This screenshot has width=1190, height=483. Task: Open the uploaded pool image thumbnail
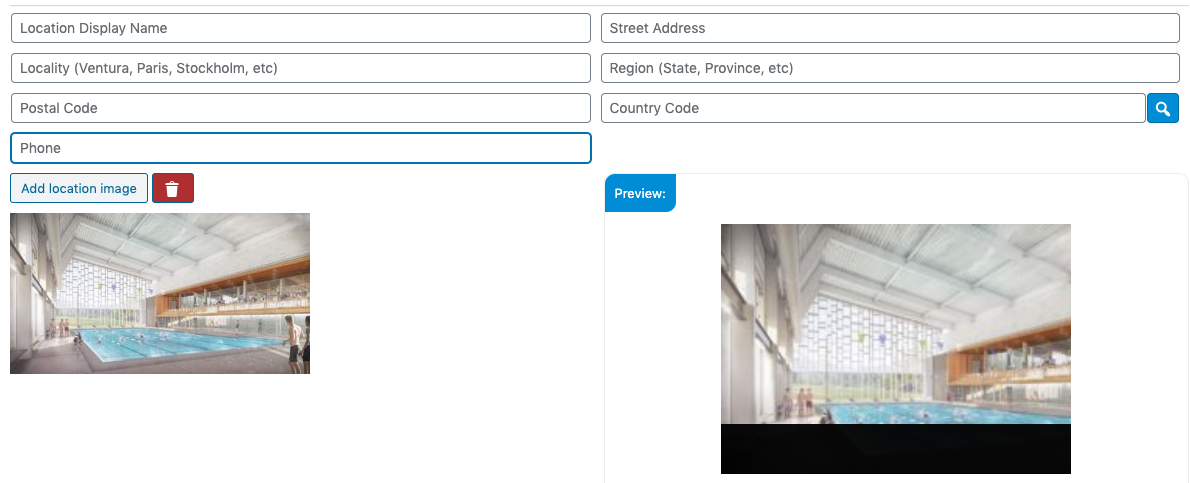160,293
